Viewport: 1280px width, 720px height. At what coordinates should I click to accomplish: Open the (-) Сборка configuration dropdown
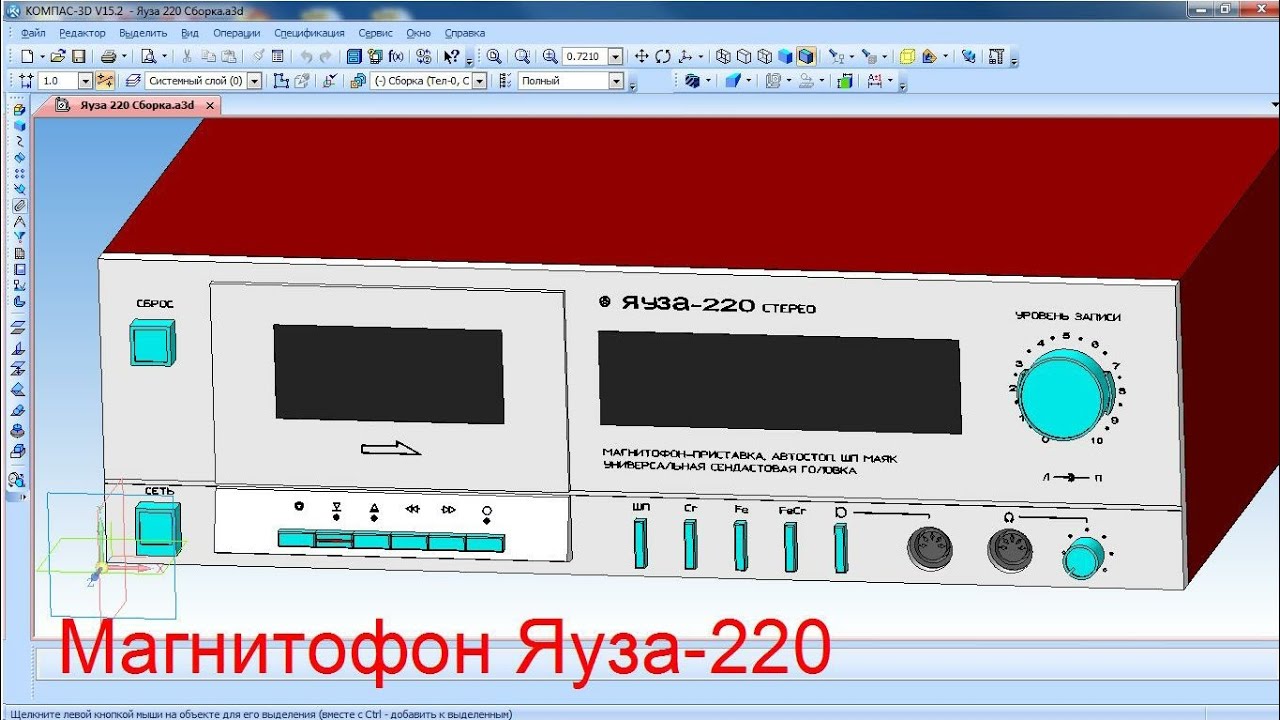point(479,81)
